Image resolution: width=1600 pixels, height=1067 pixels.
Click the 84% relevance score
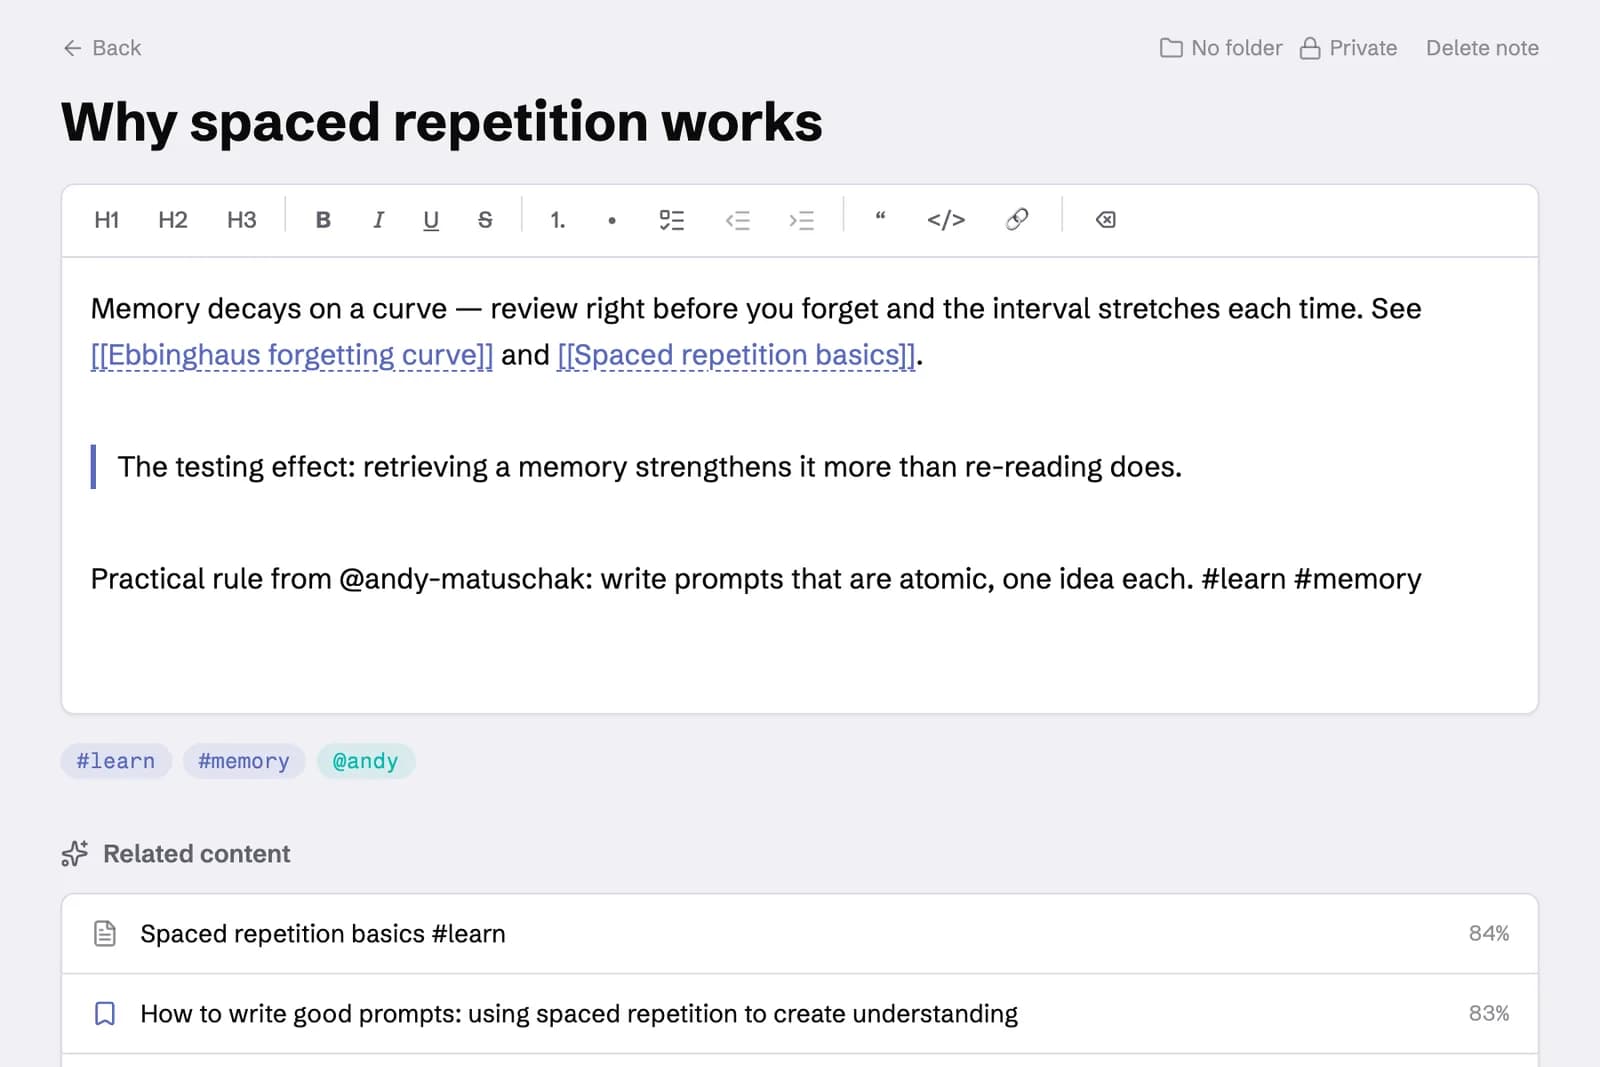tap(1489, 933)
